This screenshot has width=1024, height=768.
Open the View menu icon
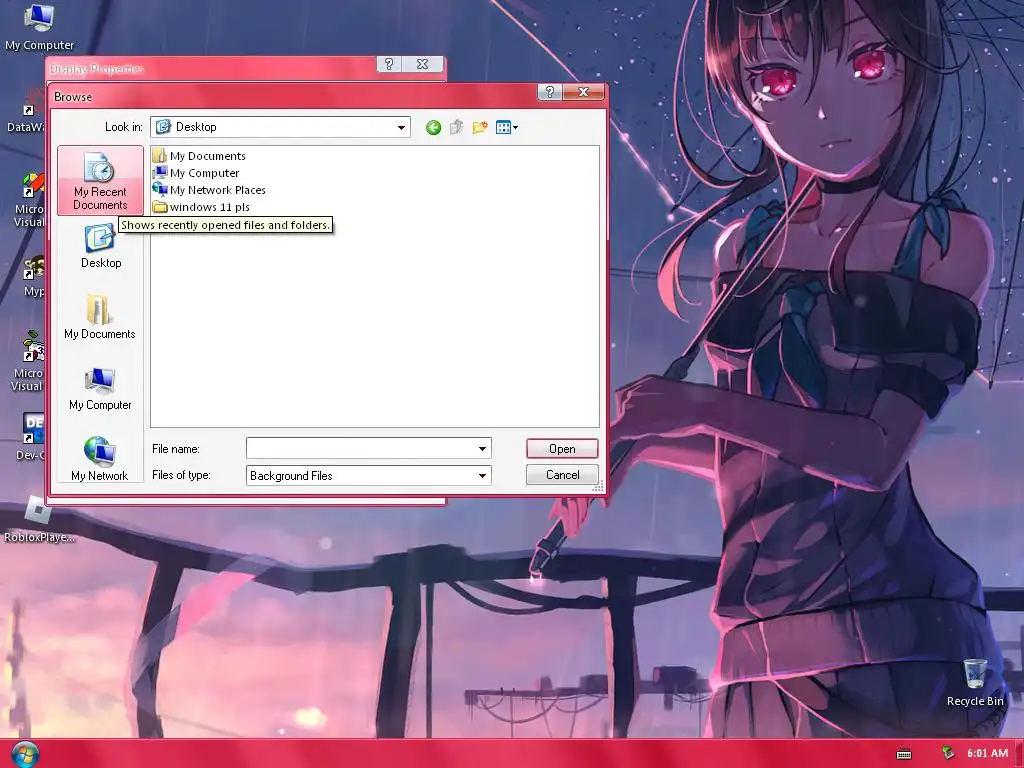tap(507, 127)
